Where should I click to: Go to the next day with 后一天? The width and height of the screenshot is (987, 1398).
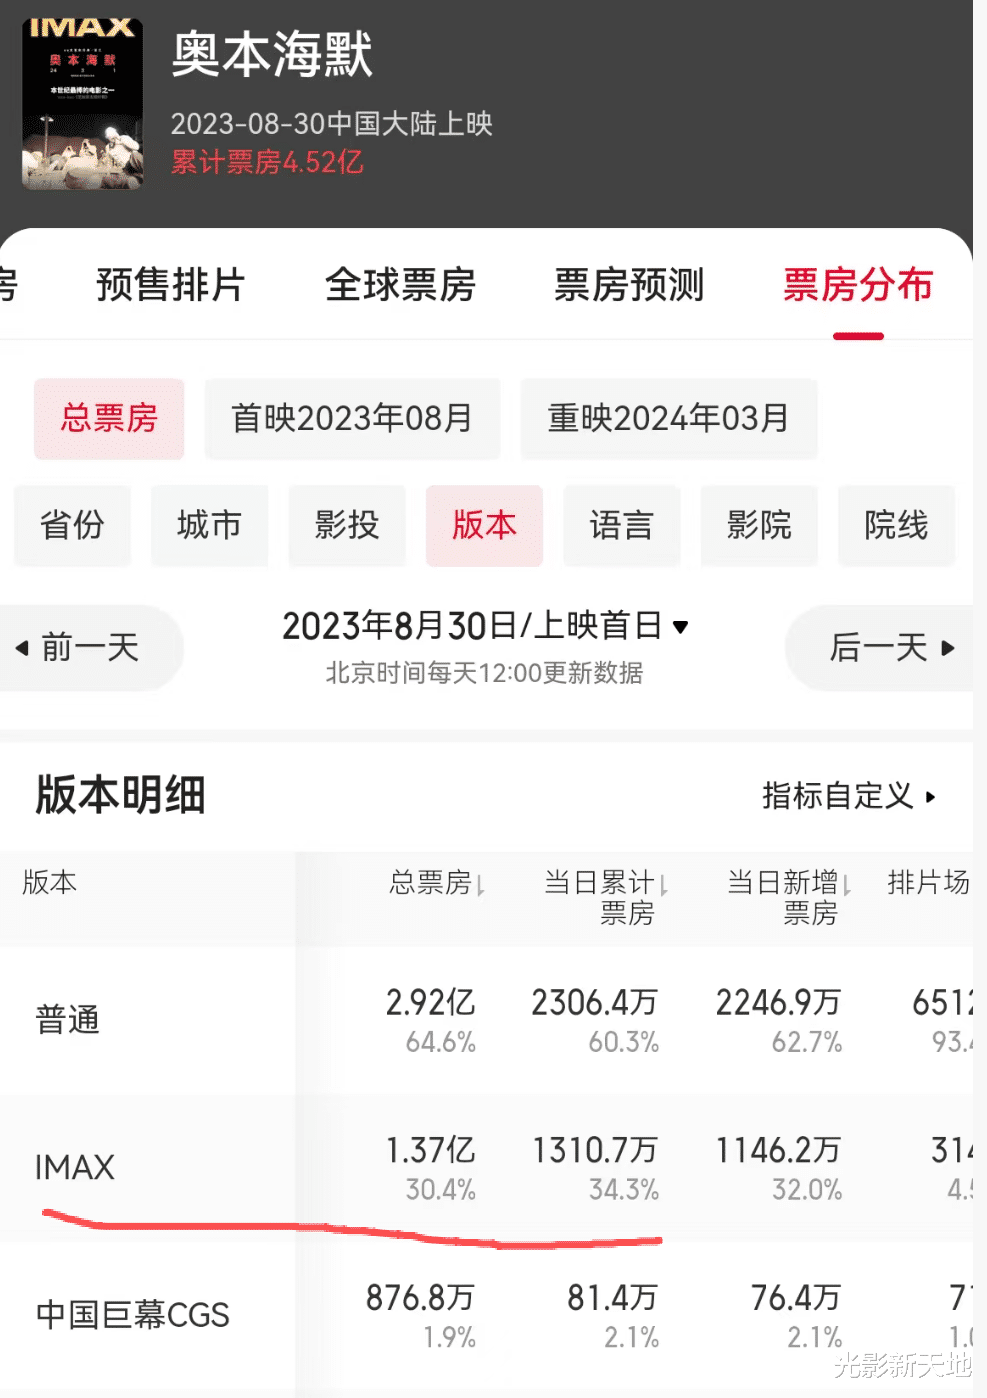pyautogui.click(x=880, y=648)
